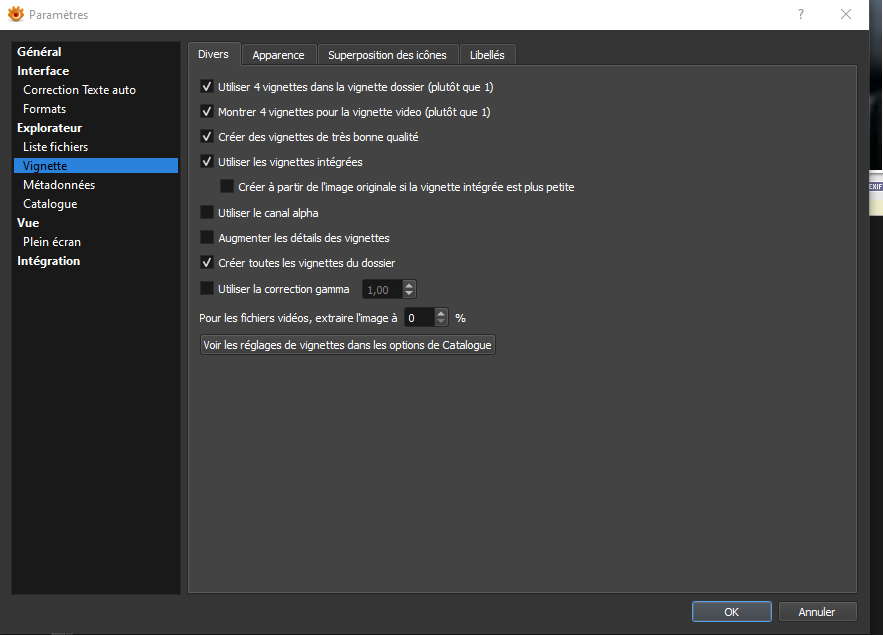Enable 'Utiliser la correction gamma'
This screenshot has width=883, height=635.
click(207, 289)
